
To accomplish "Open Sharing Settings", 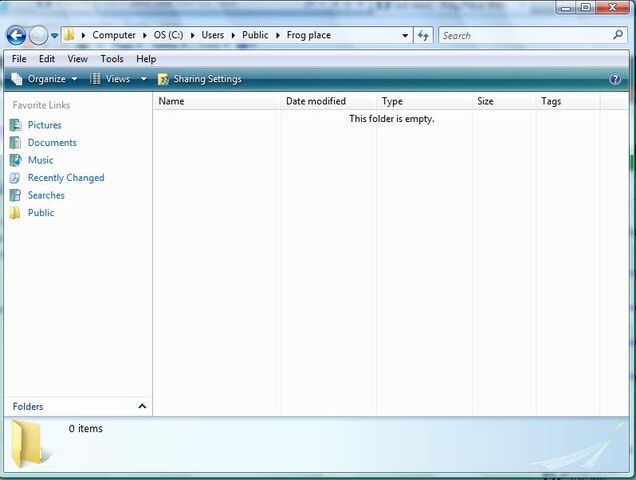I will point(200,79).
